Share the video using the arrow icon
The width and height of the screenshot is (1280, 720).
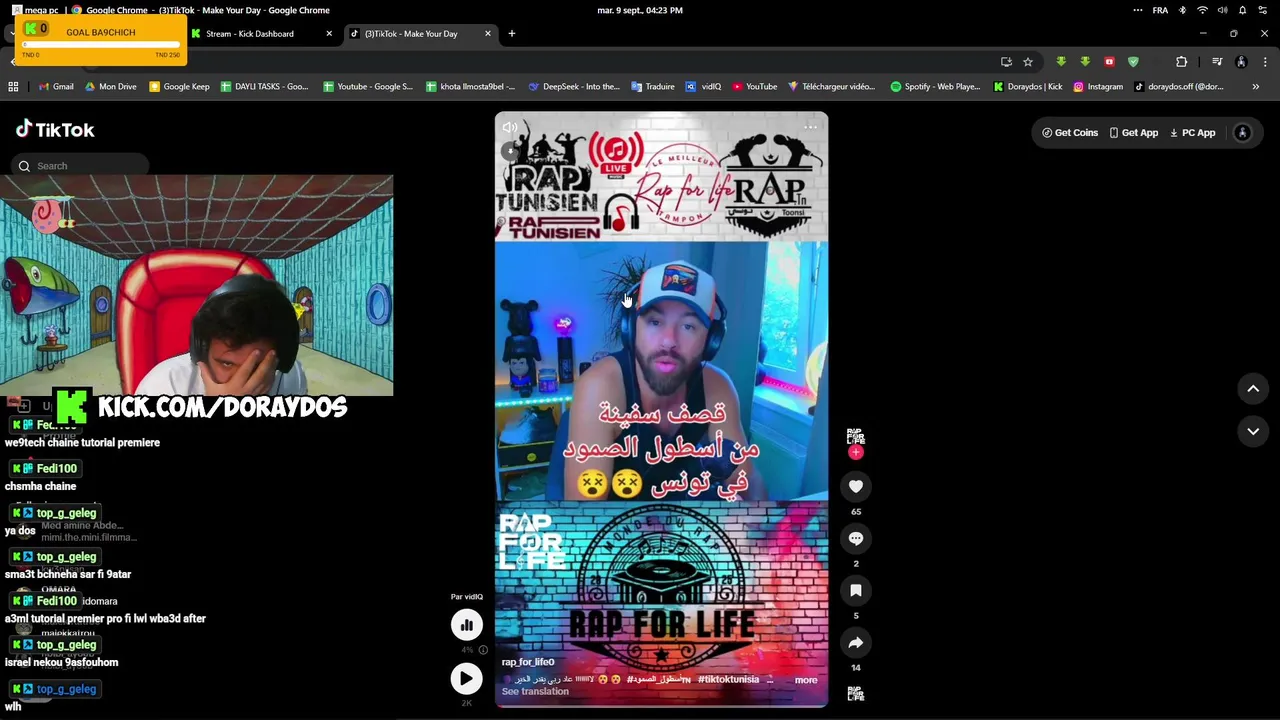coord(856,643)
